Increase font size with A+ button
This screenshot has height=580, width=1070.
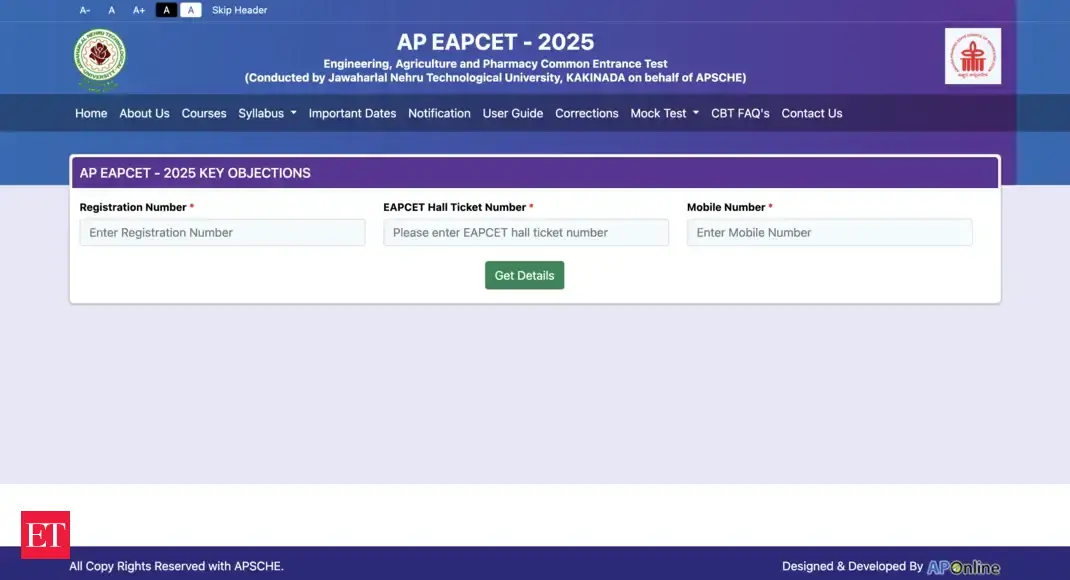point(139,10)
